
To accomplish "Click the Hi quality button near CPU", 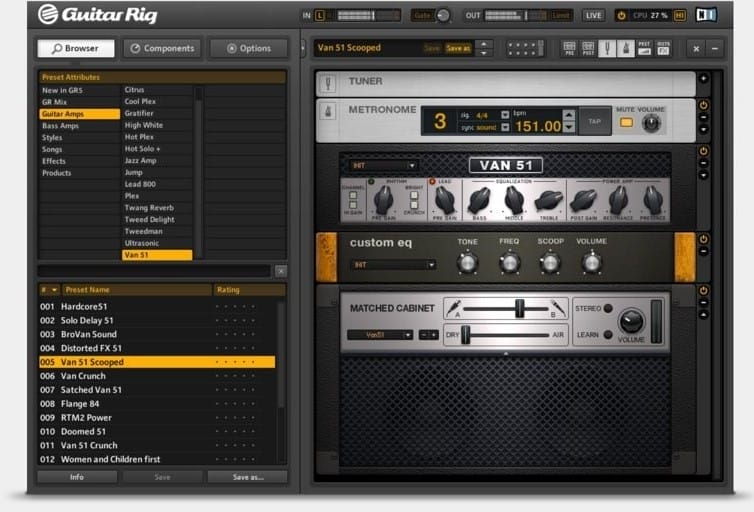I will (x=679, y=15).
